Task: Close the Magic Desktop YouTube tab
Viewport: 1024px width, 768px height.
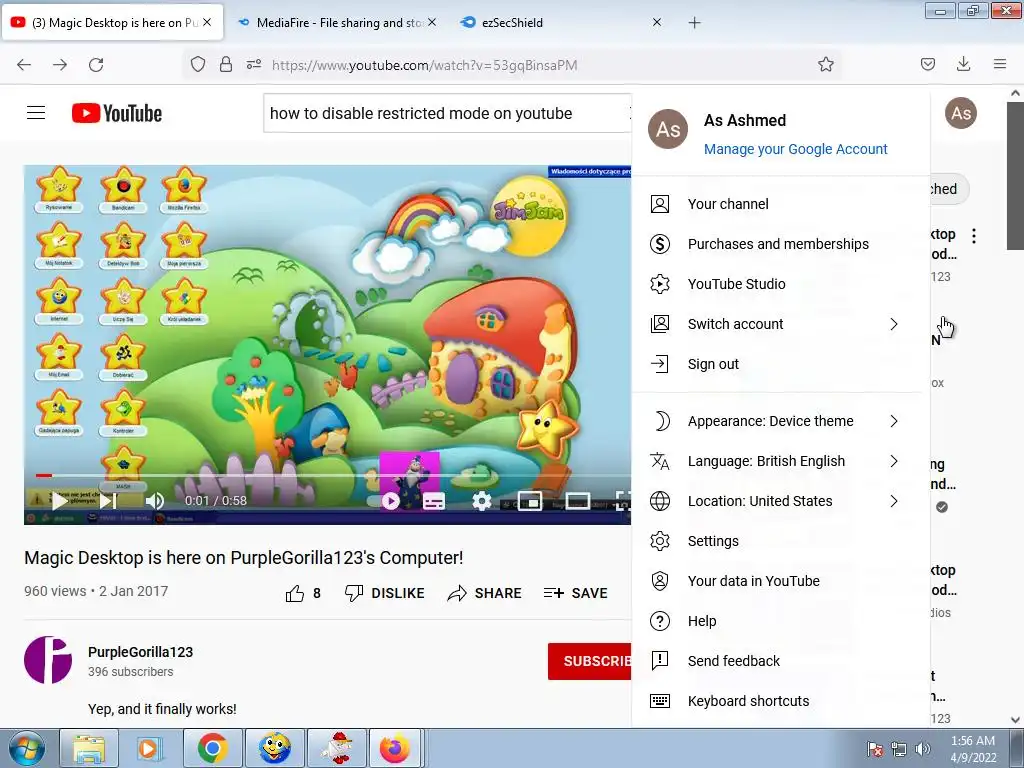Action: 207,22
